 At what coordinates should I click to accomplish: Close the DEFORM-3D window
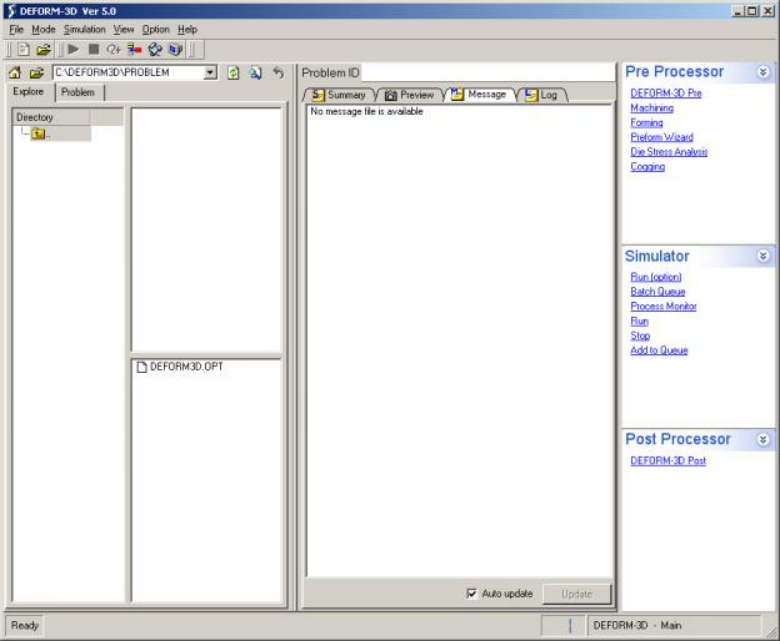pos(768,11)
